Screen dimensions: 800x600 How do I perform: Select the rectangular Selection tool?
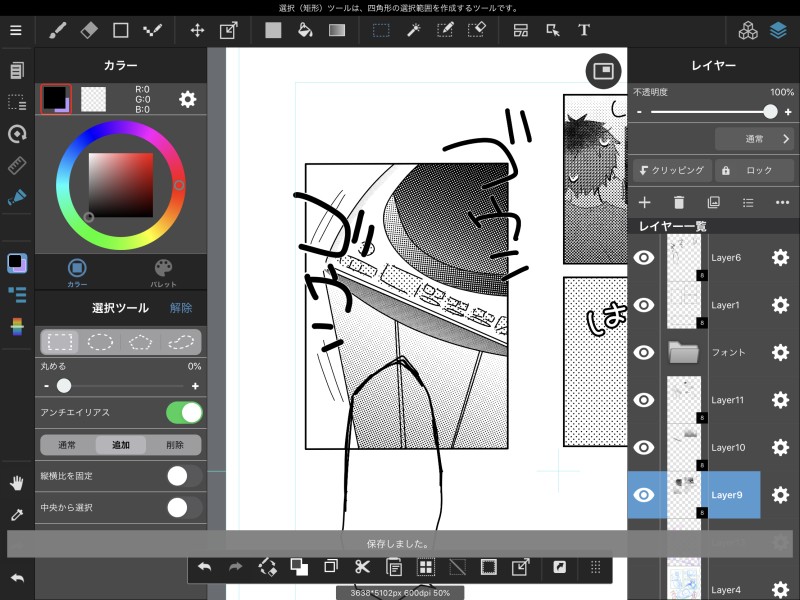tap(381, 31)
